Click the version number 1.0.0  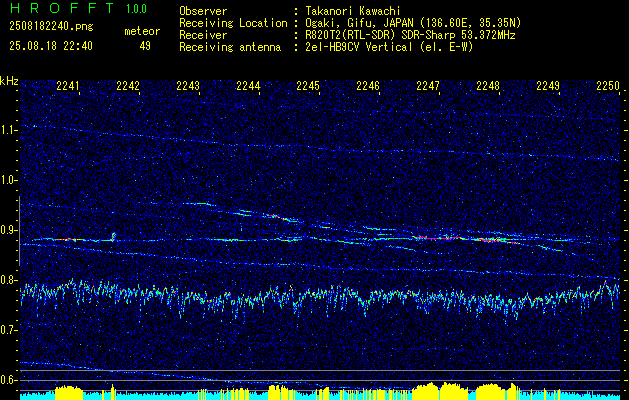click(136, 9)
